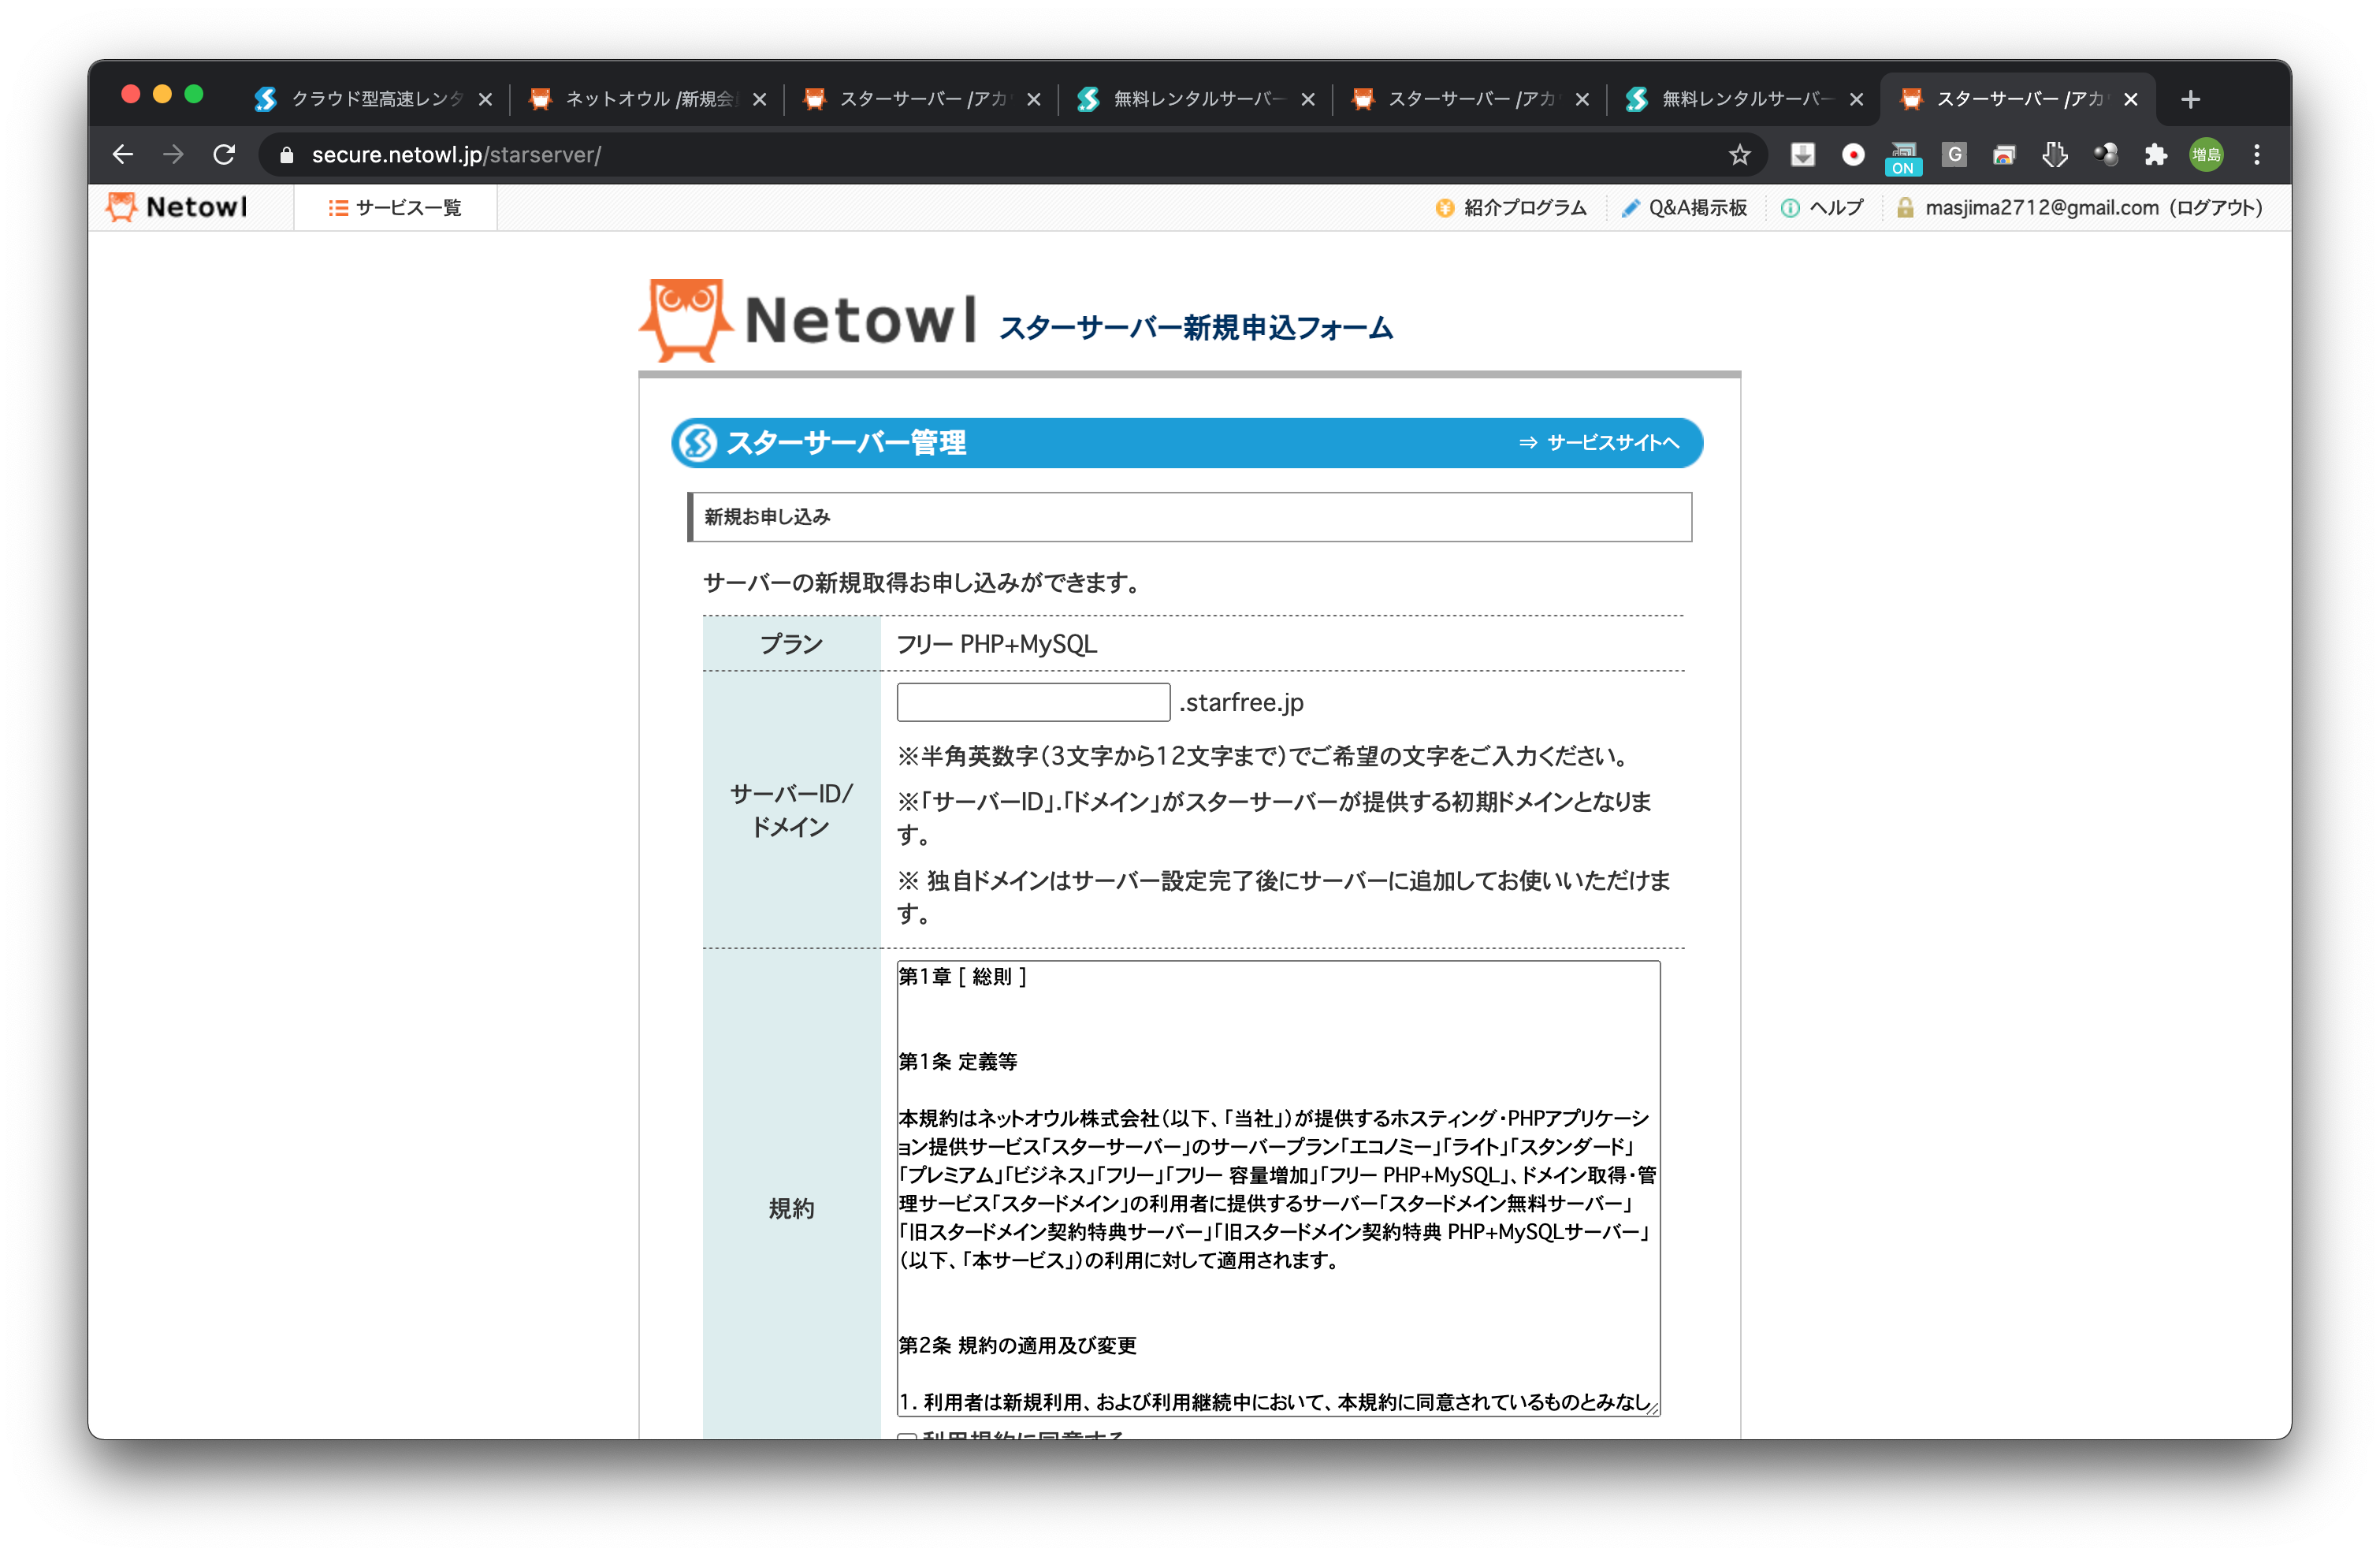Screen dimensions: 2380x1556
Task: Open the Pocket extension icon
Action: 1802,155
